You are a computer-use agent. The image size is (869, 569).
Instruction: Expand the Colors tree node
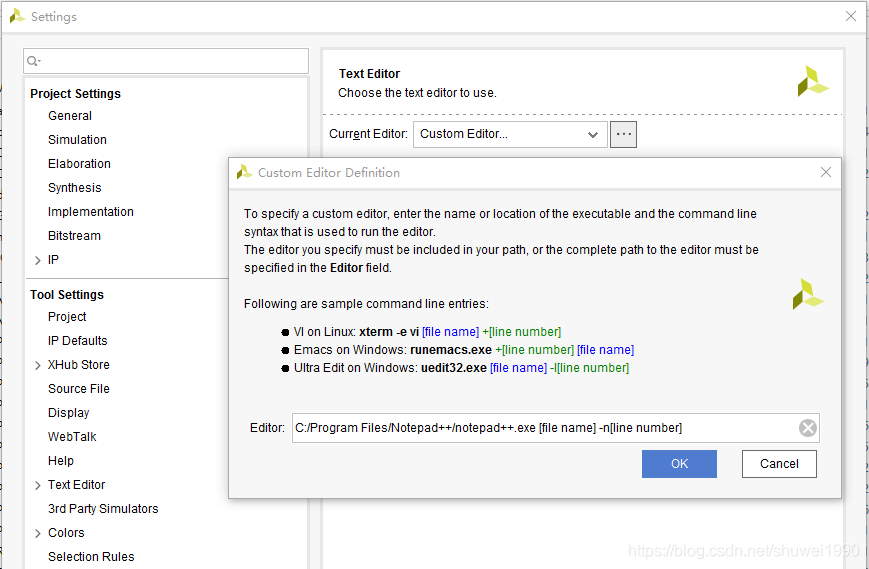(38, 533)
